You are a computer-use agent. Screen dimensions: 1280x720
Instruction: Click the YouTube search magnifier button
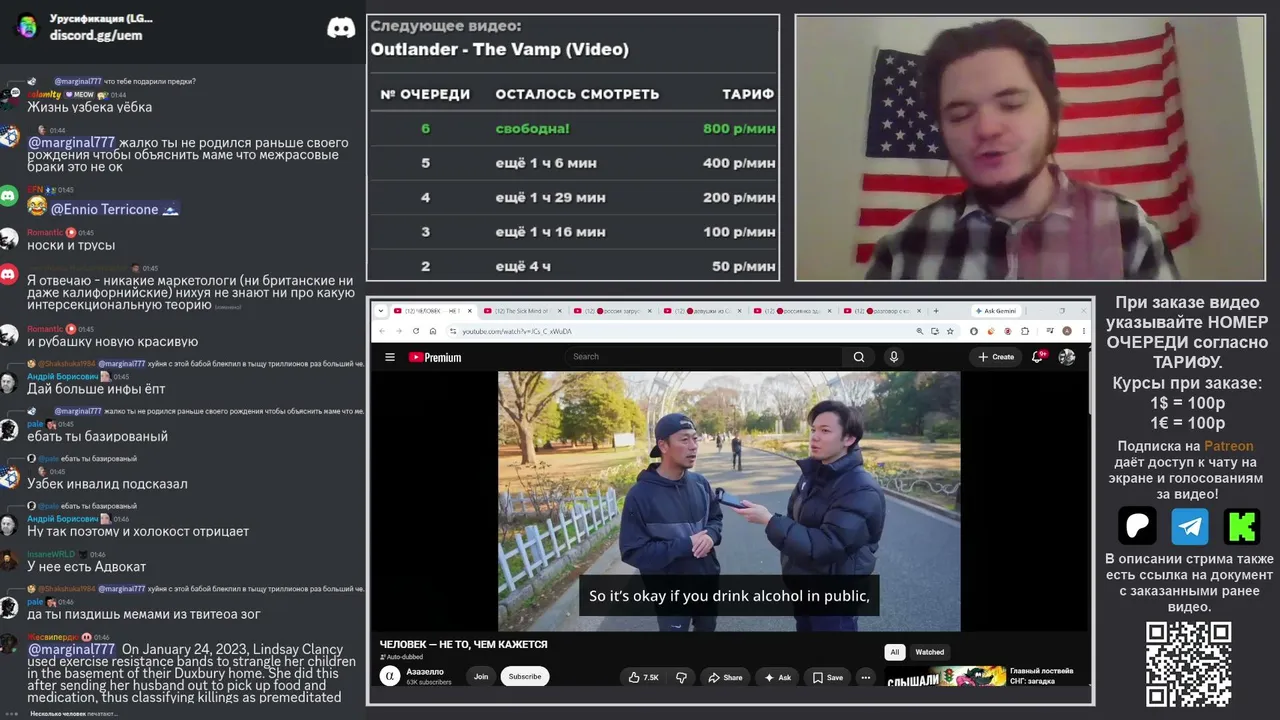click(x=858, y=357)
